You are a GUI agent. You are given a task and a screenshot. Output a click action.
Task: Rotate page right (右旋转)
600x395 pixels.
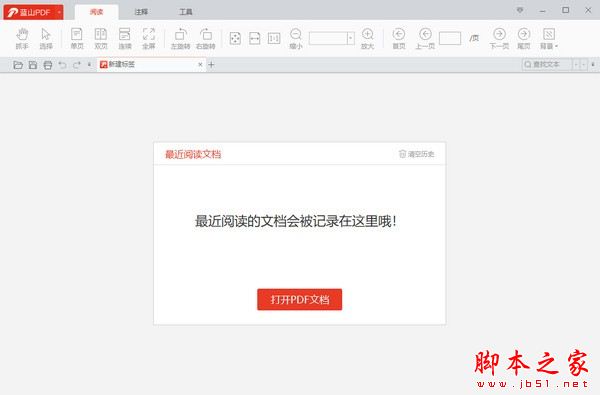click(x=206, y=38)
